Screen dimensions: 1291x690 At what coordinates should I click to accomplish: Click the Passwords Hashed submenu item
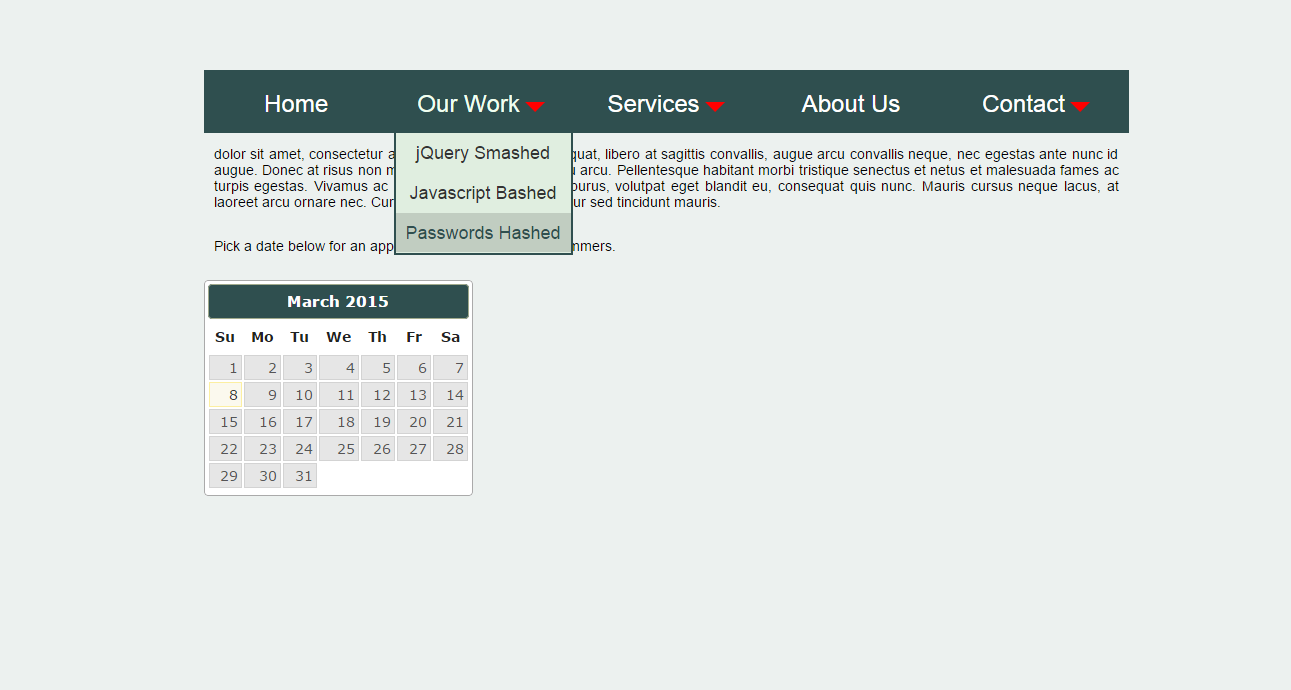click(x=483, y=233)
